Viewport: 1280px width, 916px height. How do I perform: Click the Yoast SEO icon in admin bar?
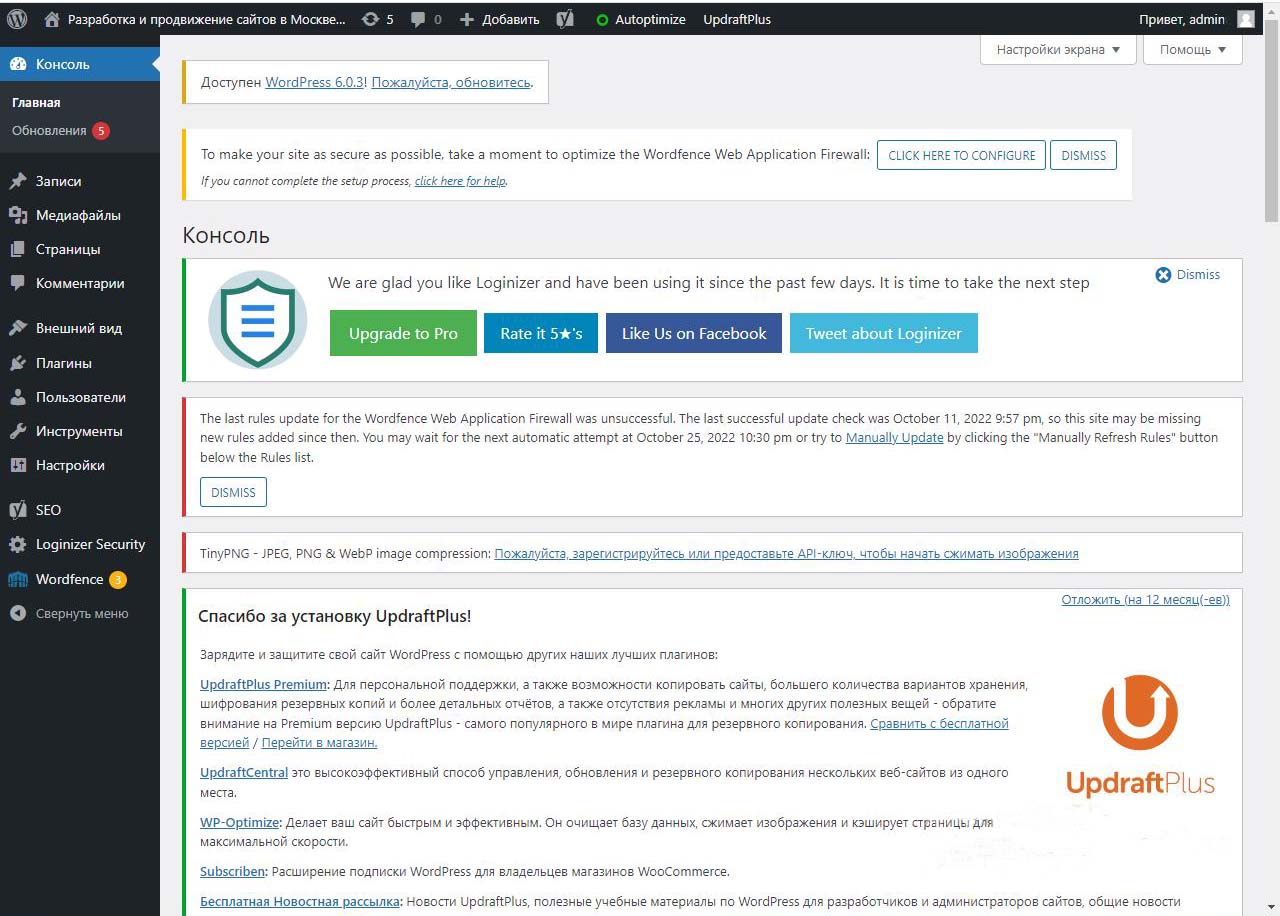coord(565,19)
